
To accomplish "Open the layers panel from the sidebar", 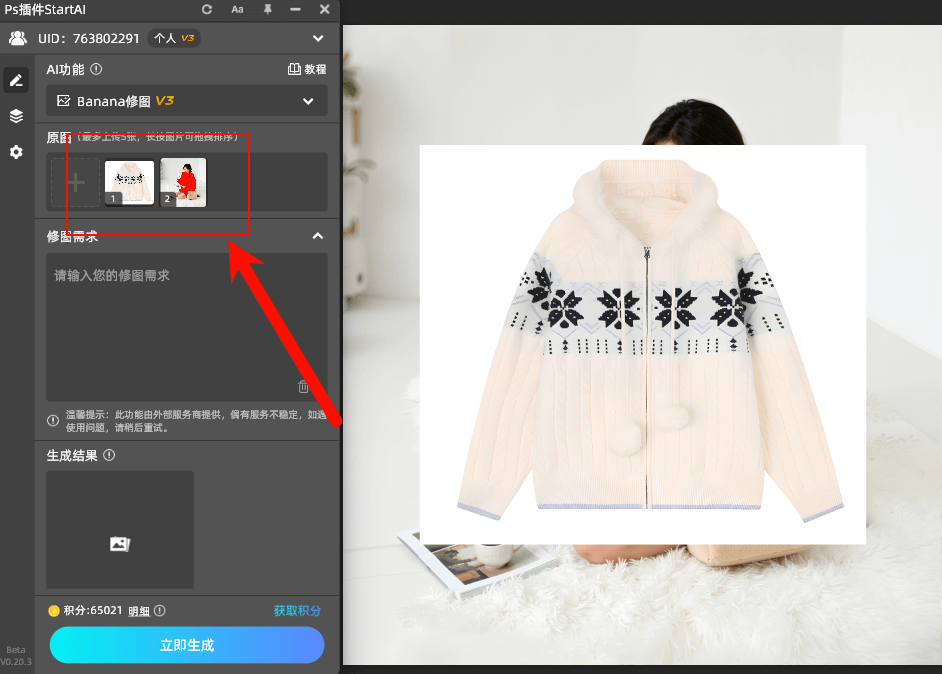I will pyautogui.click(x=16, y=116).
